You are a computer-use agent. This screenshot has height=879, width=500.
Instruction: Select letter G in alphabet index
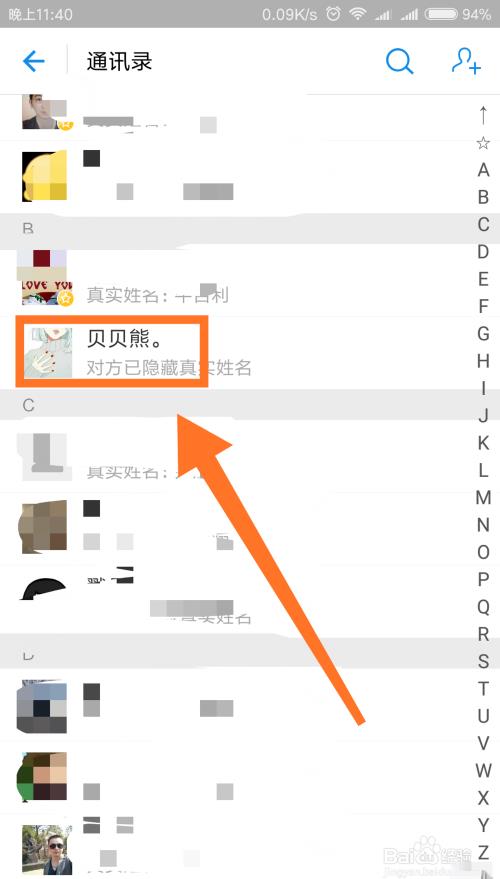point(483,334)
